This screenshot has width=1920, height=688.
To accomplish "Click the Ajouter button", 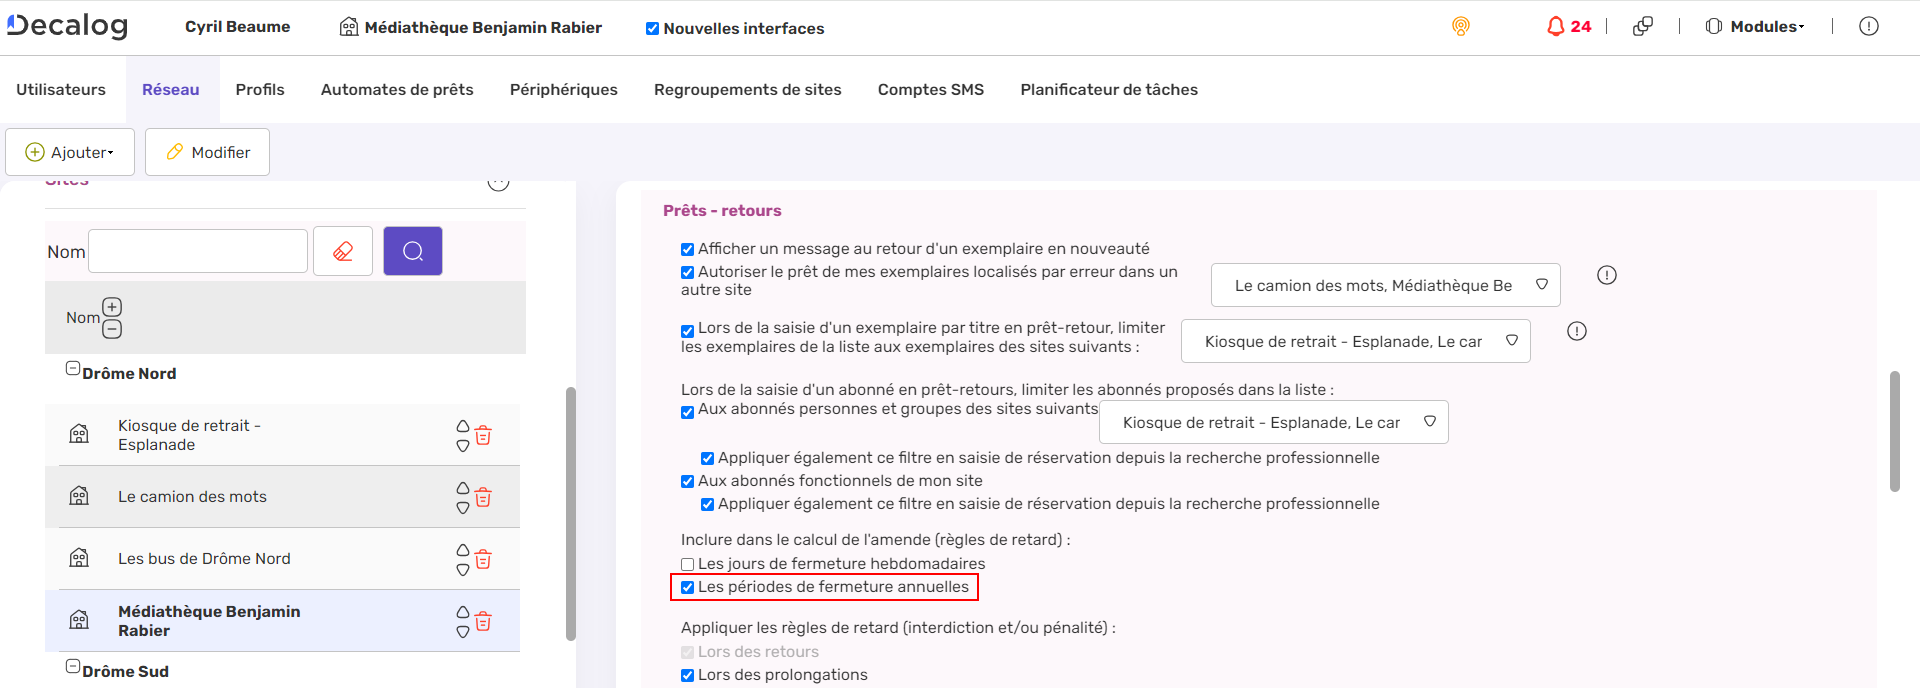I will 69,152.
